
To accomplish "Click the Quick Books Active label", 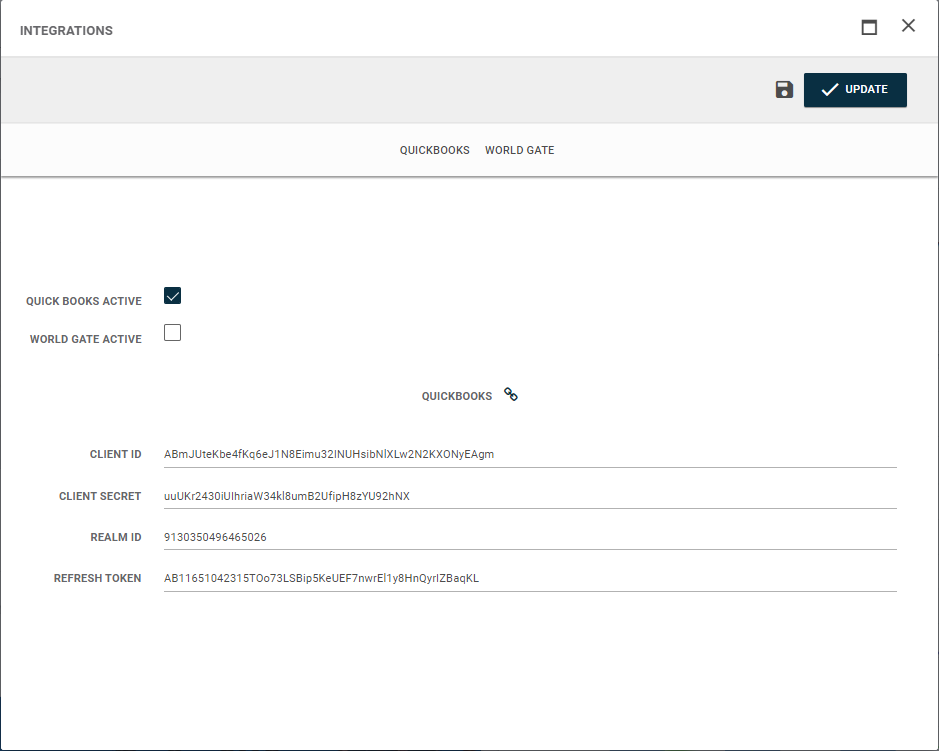I will point(84,301).
